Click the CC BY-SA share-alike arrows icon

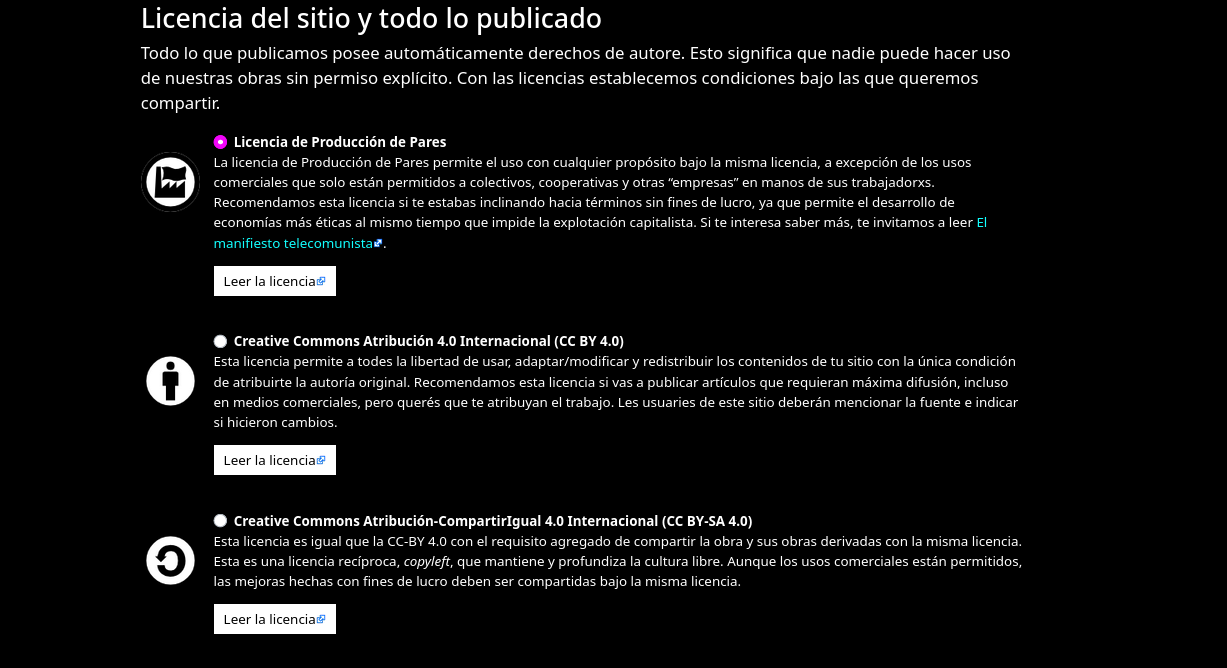(x=170, y=561)
